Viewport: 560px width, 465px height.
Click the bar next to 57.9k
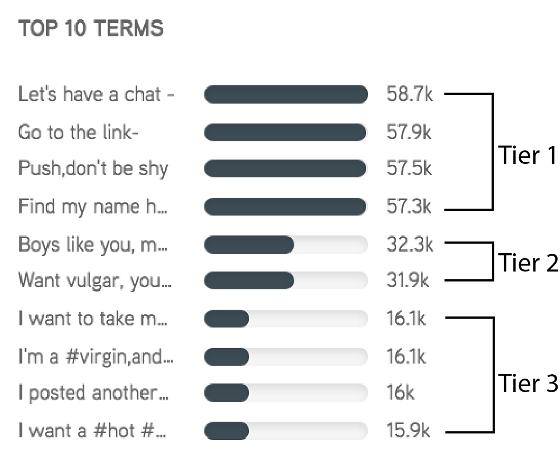286,132
